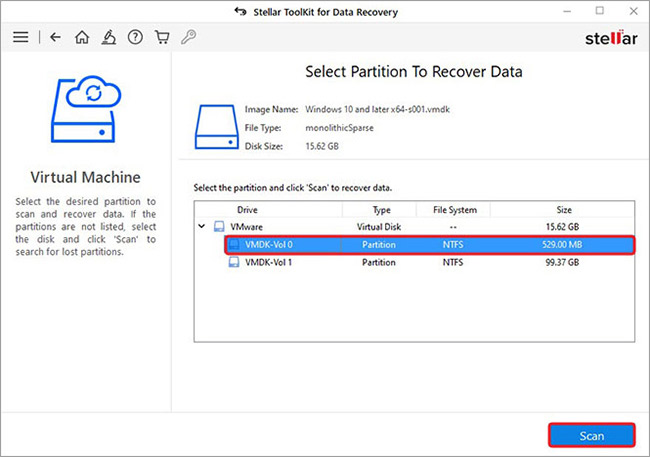Click the Disk Size 15.62 GB value
The width and height of the screenshot is (650, 457).
[322, 146]
